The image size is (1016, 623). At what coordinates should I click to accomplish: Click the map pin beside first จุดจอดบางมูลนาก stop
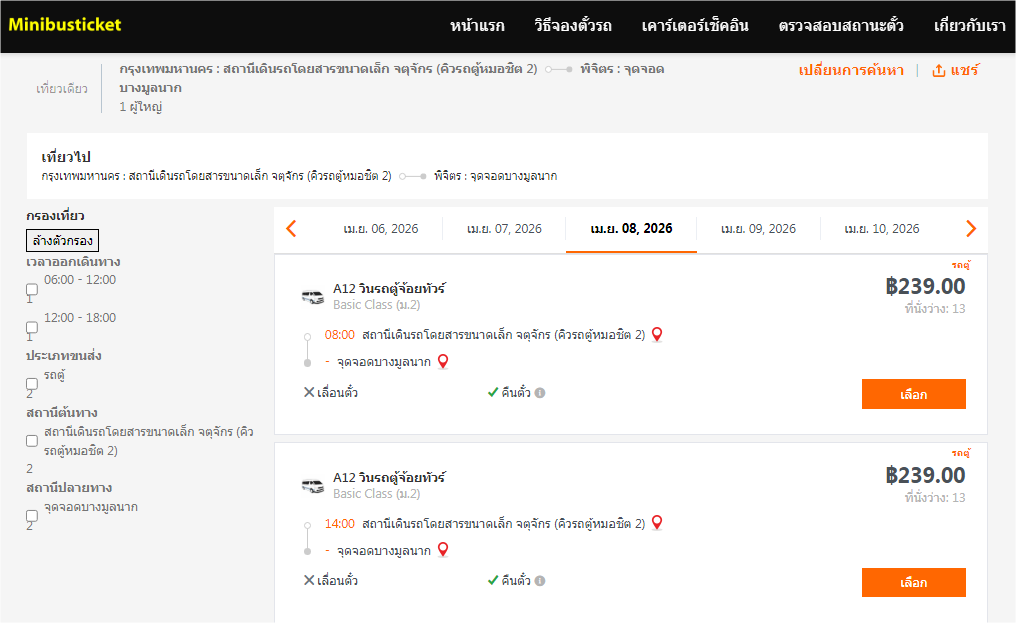click(x=443, y=361)
